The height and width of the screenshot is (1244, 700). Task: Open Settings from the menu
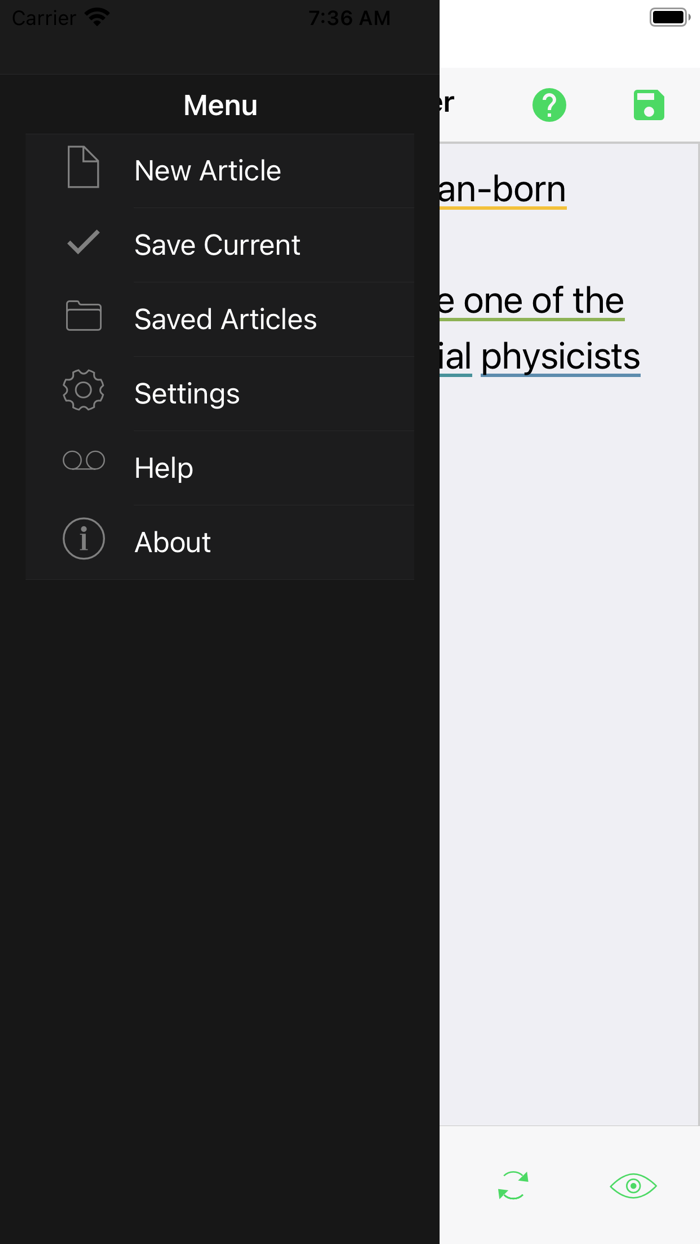click(x=187, y=394)
